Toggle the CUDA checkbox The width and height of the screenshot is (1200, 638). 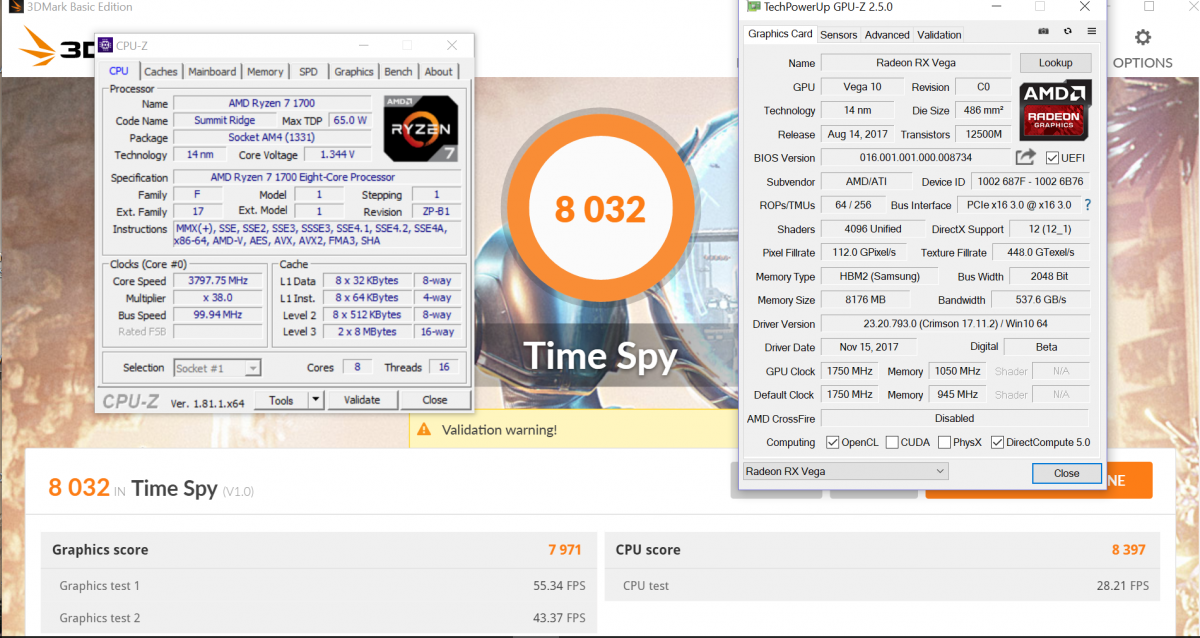click(891, 442)
